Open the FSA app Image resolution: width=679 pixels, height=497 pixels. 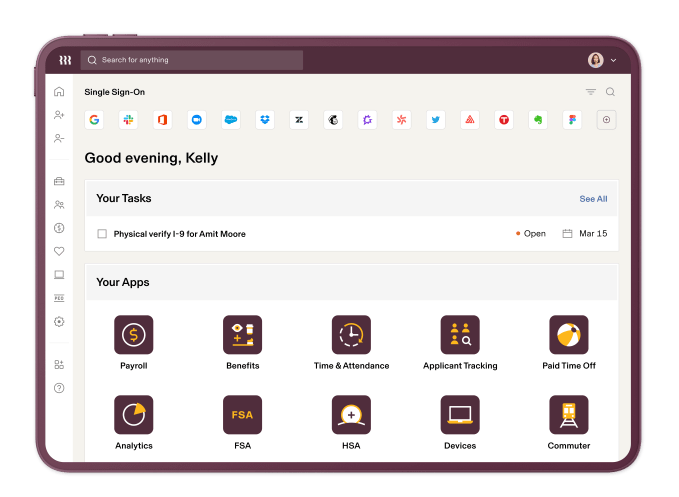tap(242, 414)
